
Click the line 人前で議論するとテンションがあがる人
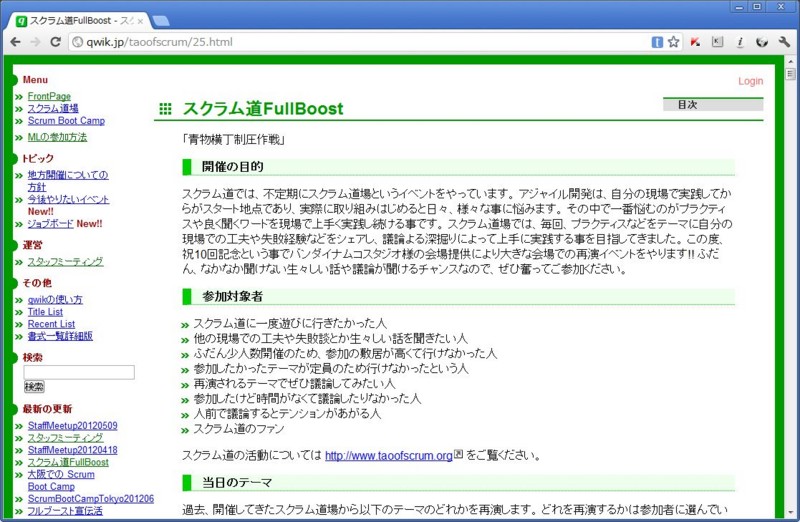(287, 413)
